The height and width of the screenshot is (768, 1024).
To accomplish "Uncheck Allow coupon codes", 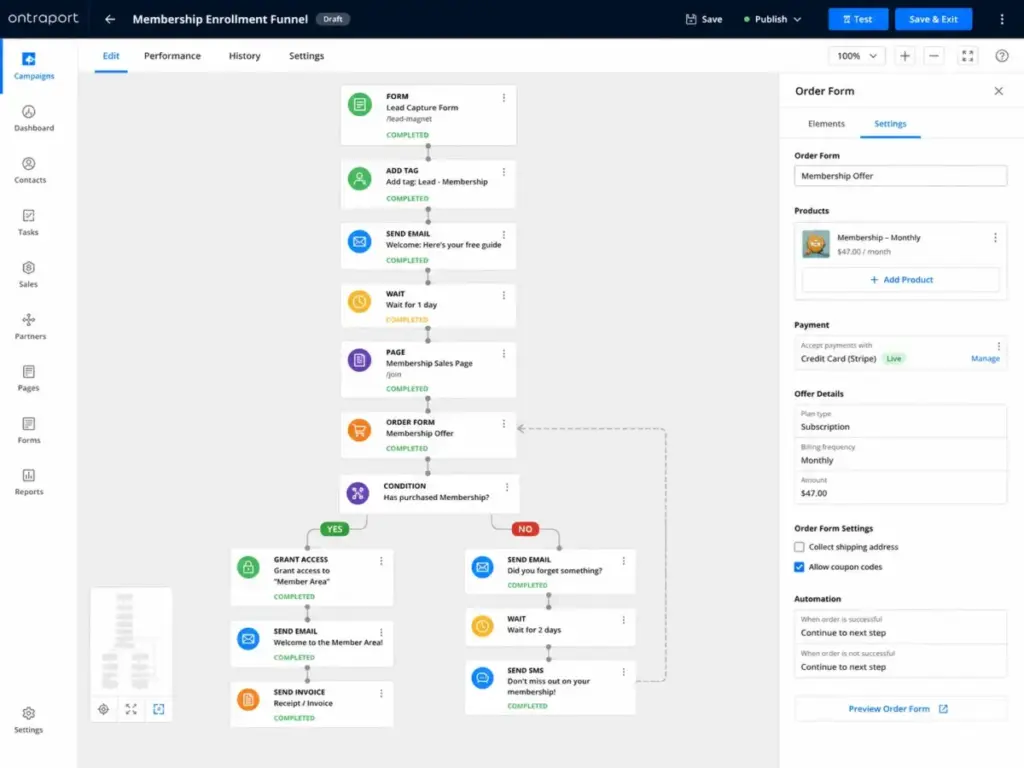I will tap(799, 567).
